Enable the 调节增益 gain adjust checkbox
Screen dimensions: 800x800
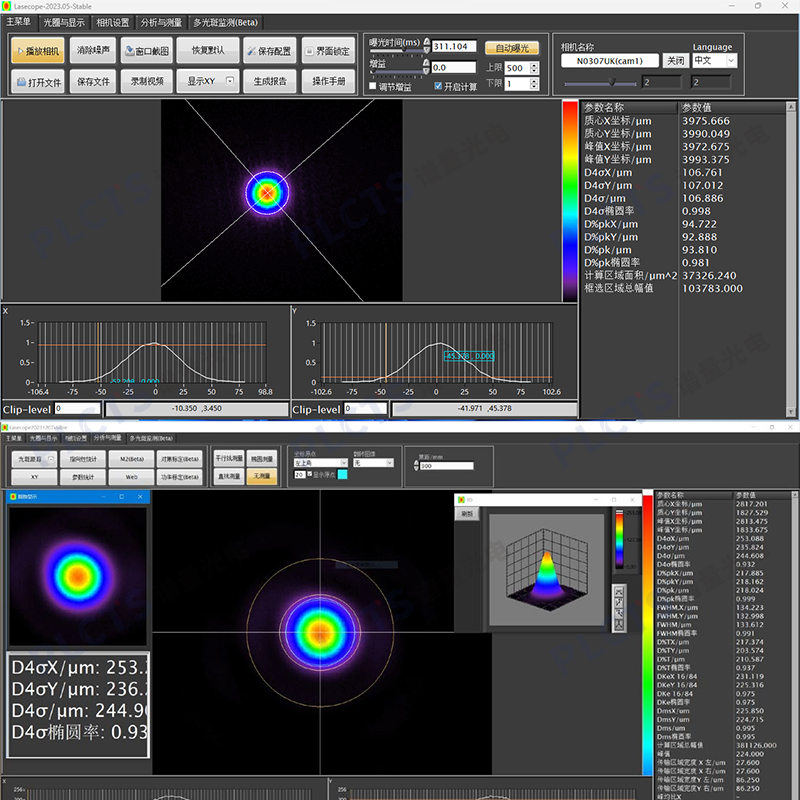click(374, 86)
